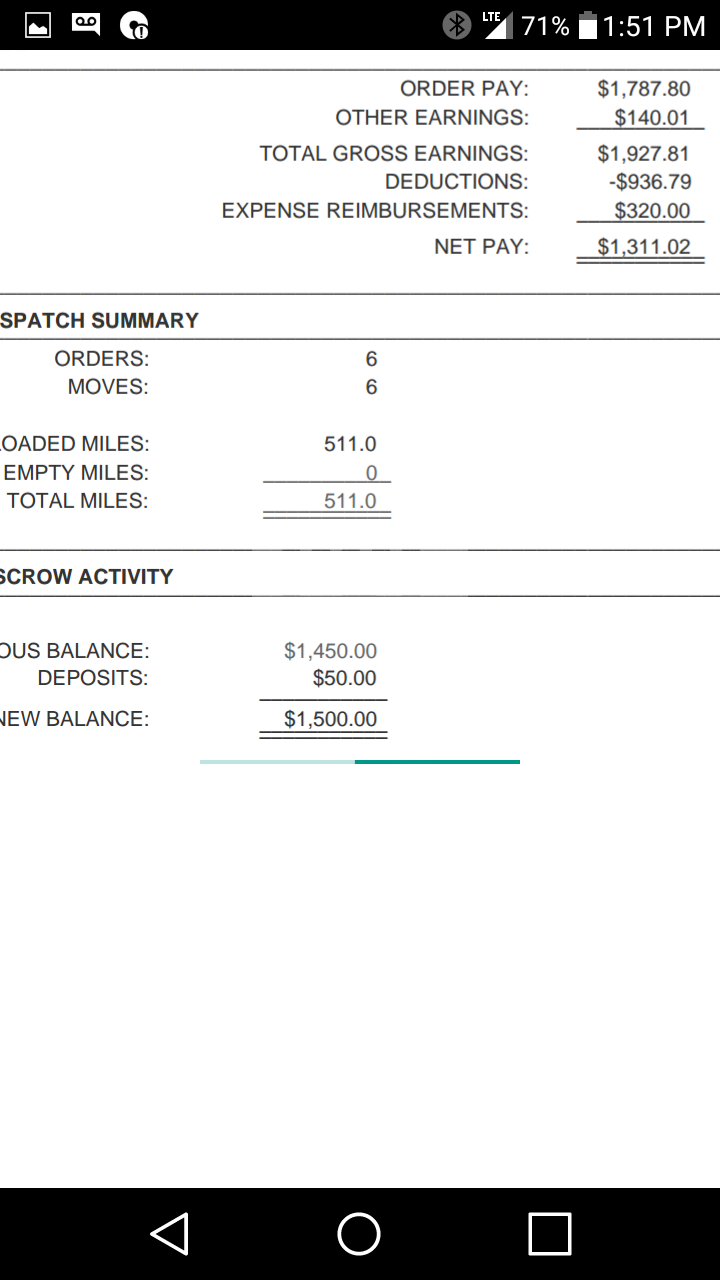Viewport: 720px width, 1280px height.
Task: Tap the Bluetooth status icon
Action: (457, 25)
